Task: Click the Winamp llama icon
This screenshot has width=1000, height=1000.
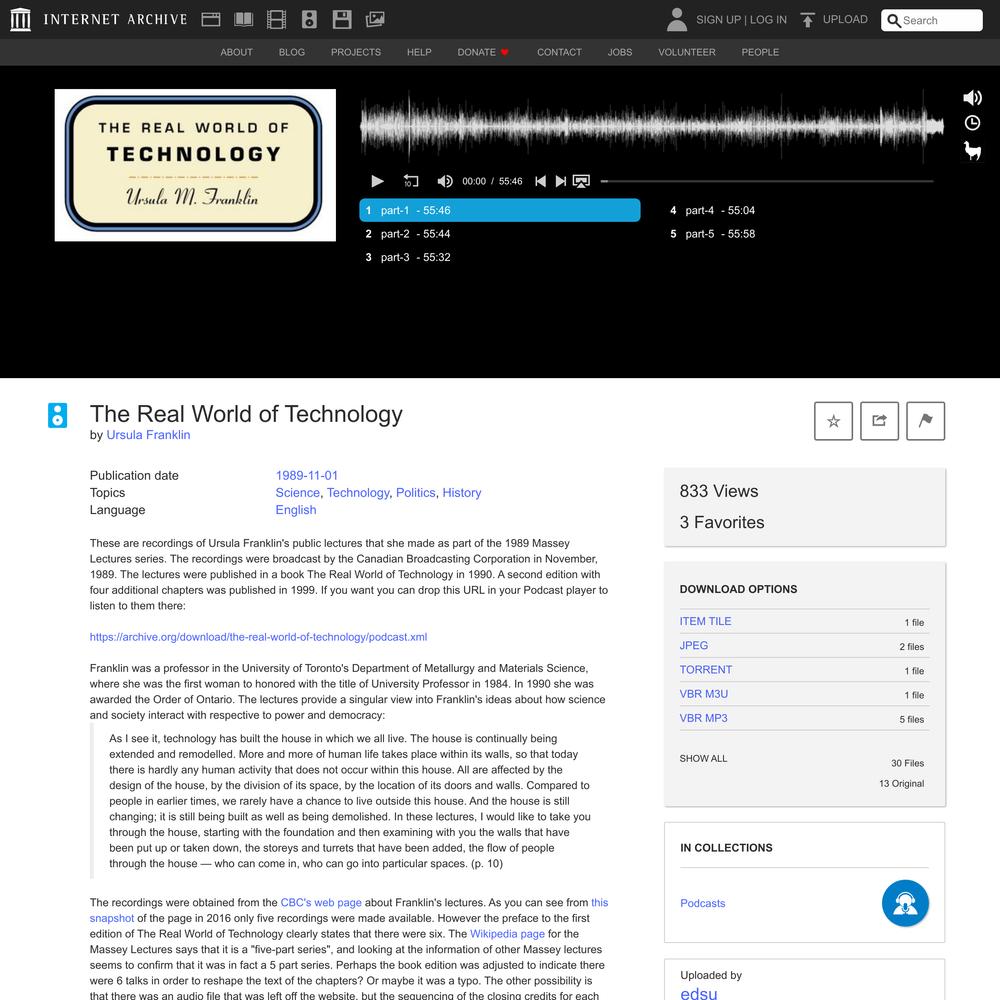Action: pos(972,151)
